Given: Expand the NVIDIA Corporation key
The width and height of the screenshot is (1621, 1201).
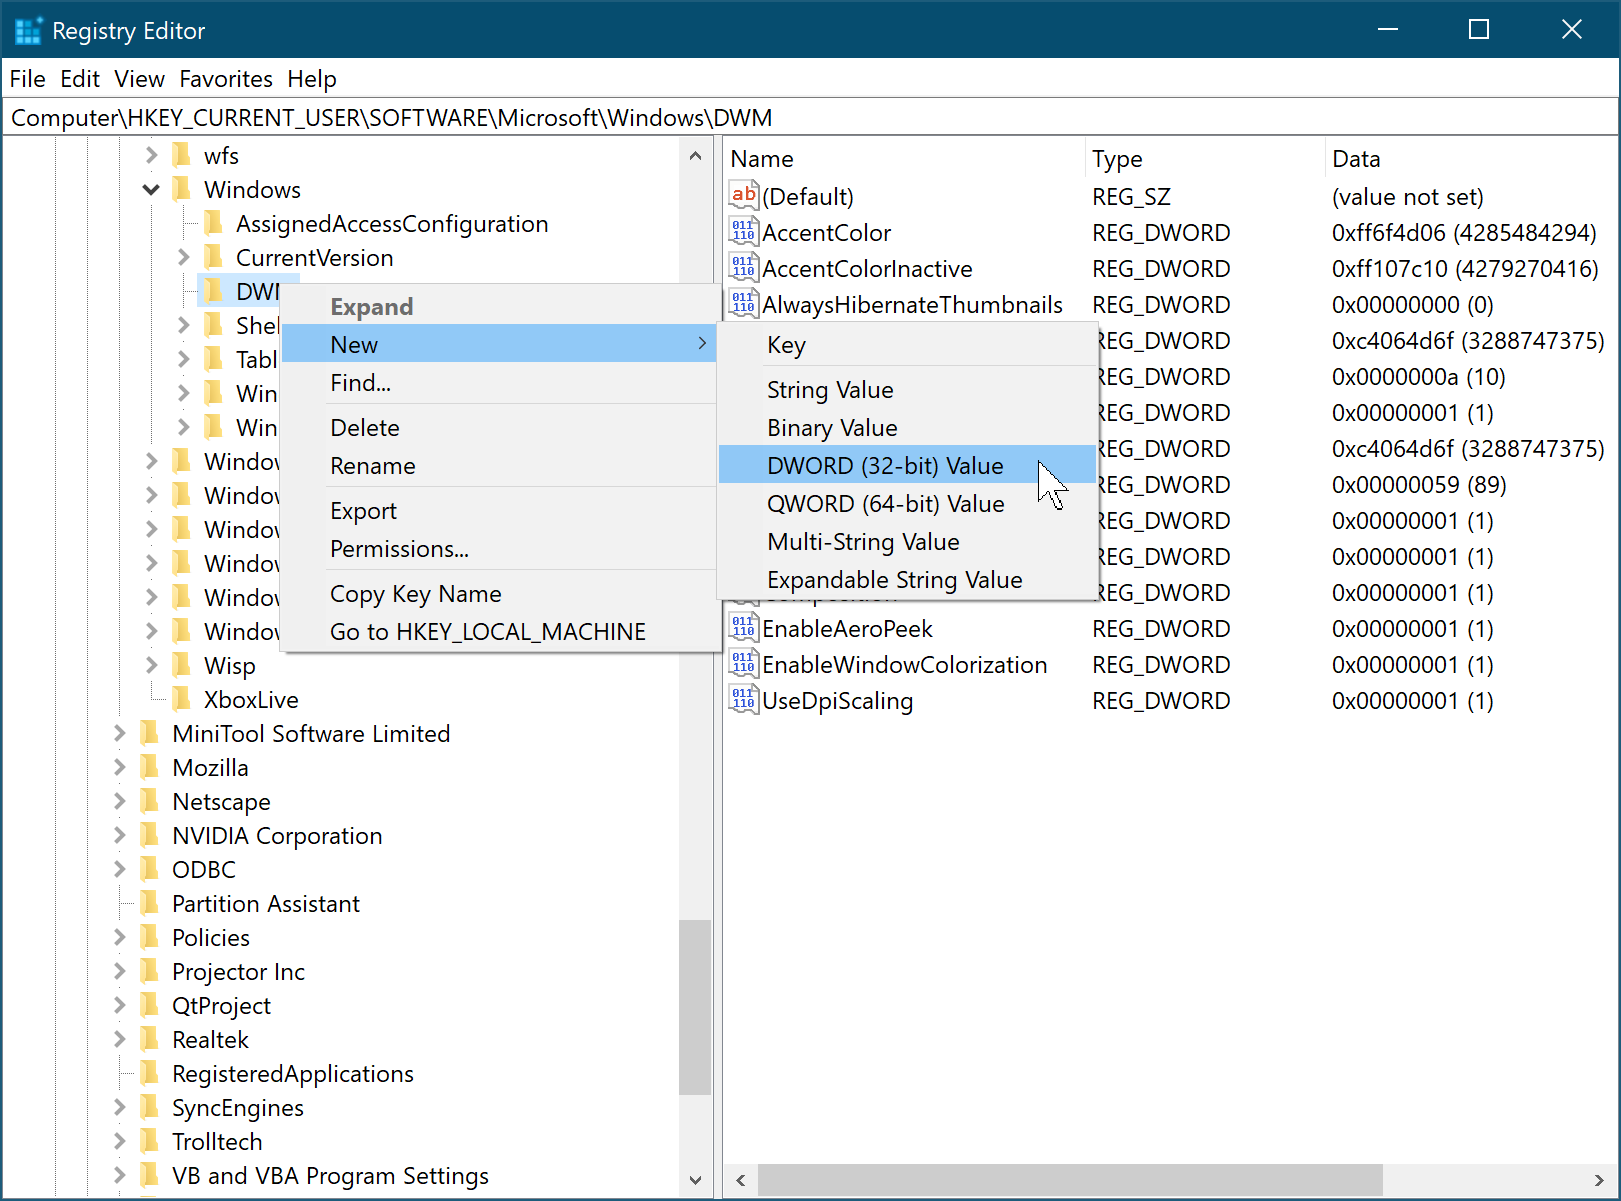Looking at the screenshot, I should click(x=119, y=835).
